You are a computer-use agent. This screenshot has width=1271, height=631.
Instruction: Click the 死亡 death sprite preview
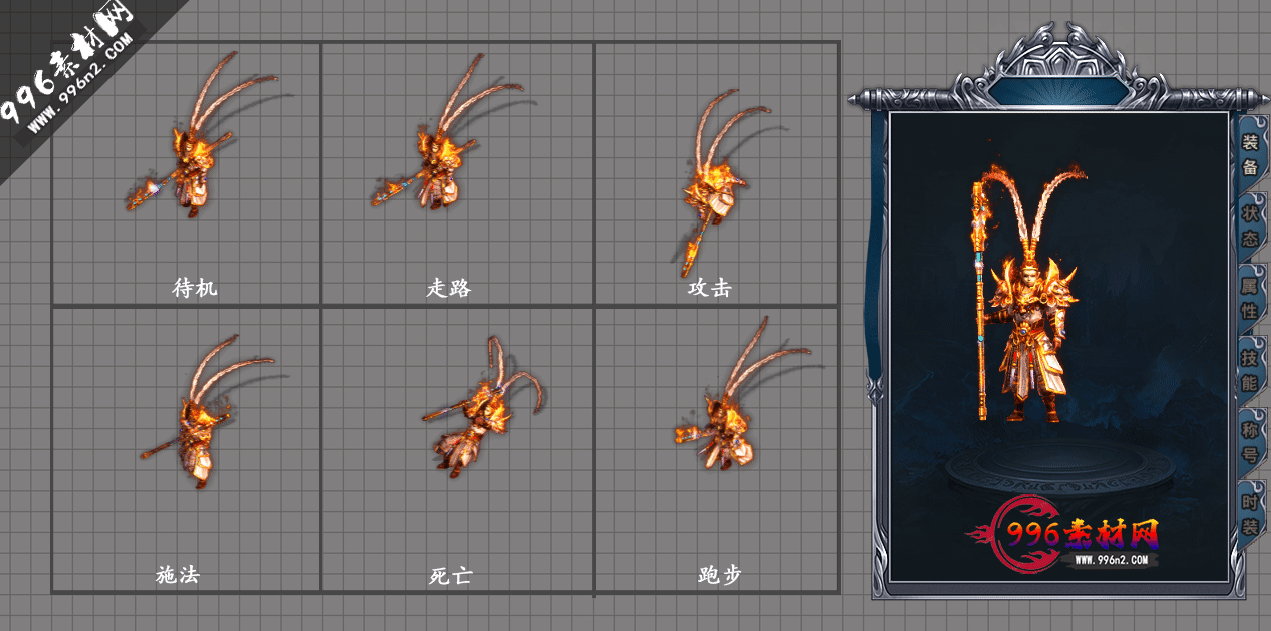click(483, 408)
